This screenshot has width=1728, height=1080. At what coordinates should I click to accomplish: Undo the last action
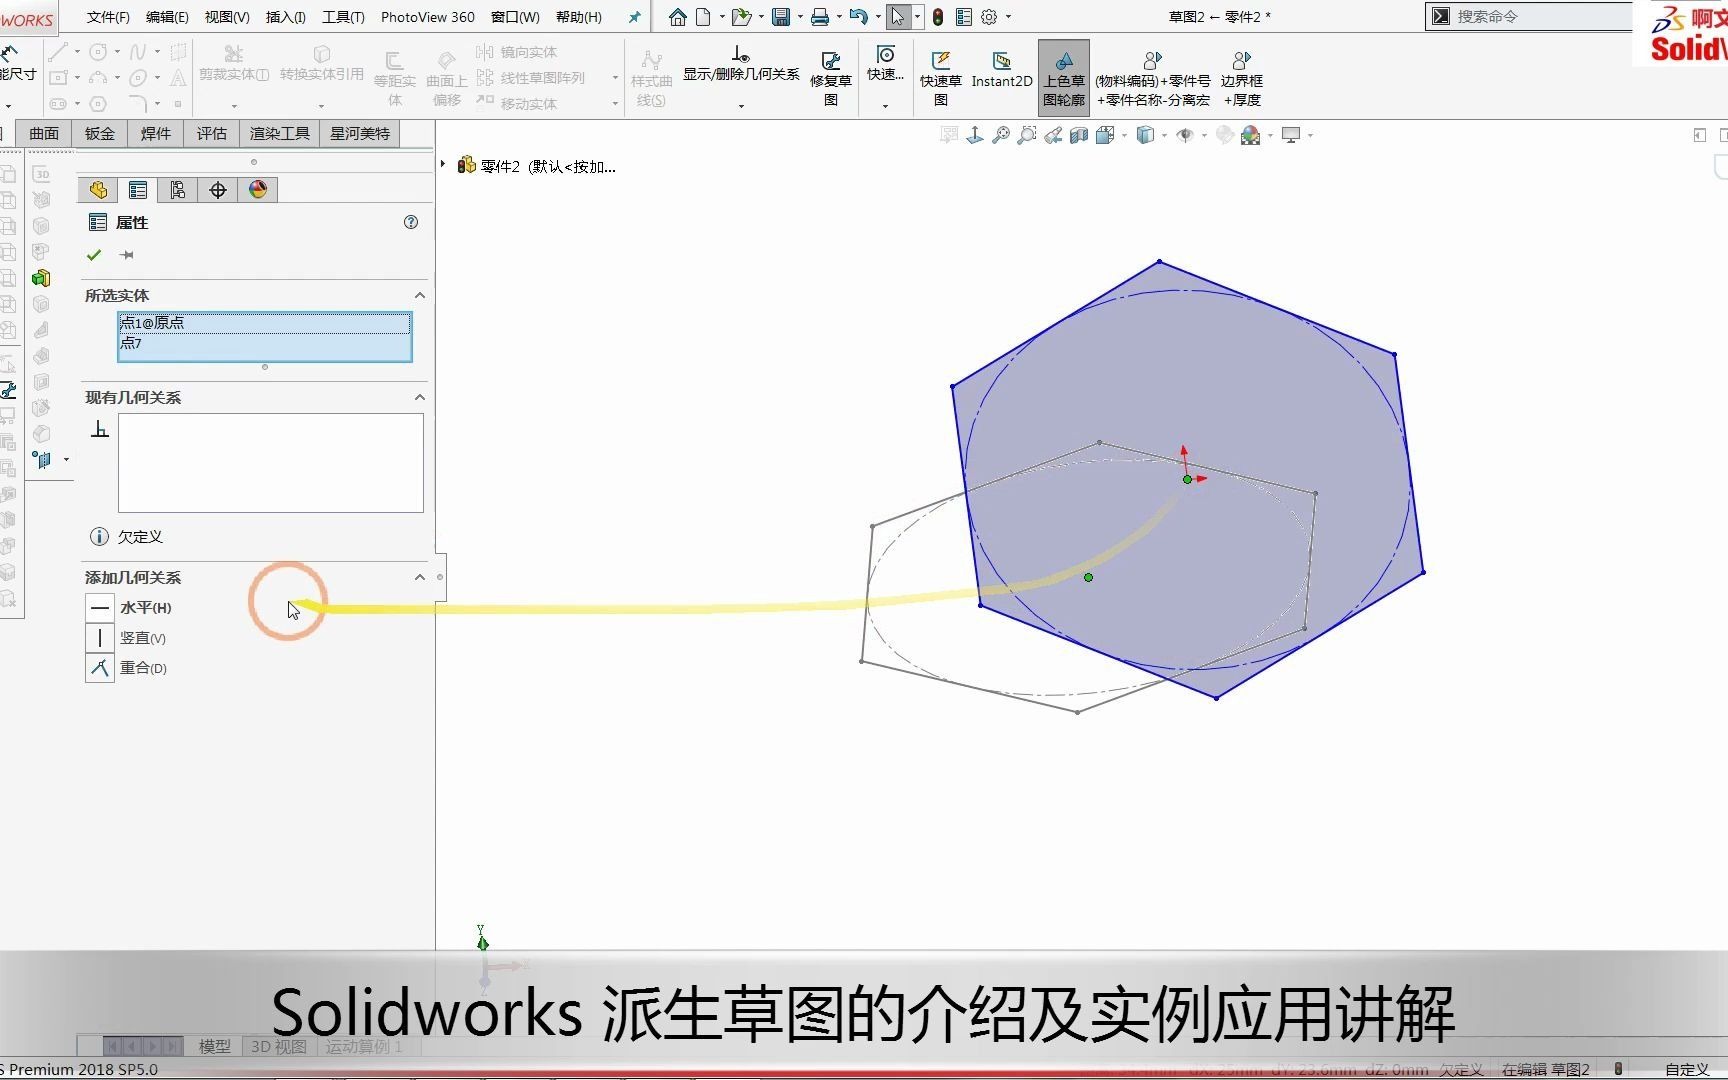858,17
